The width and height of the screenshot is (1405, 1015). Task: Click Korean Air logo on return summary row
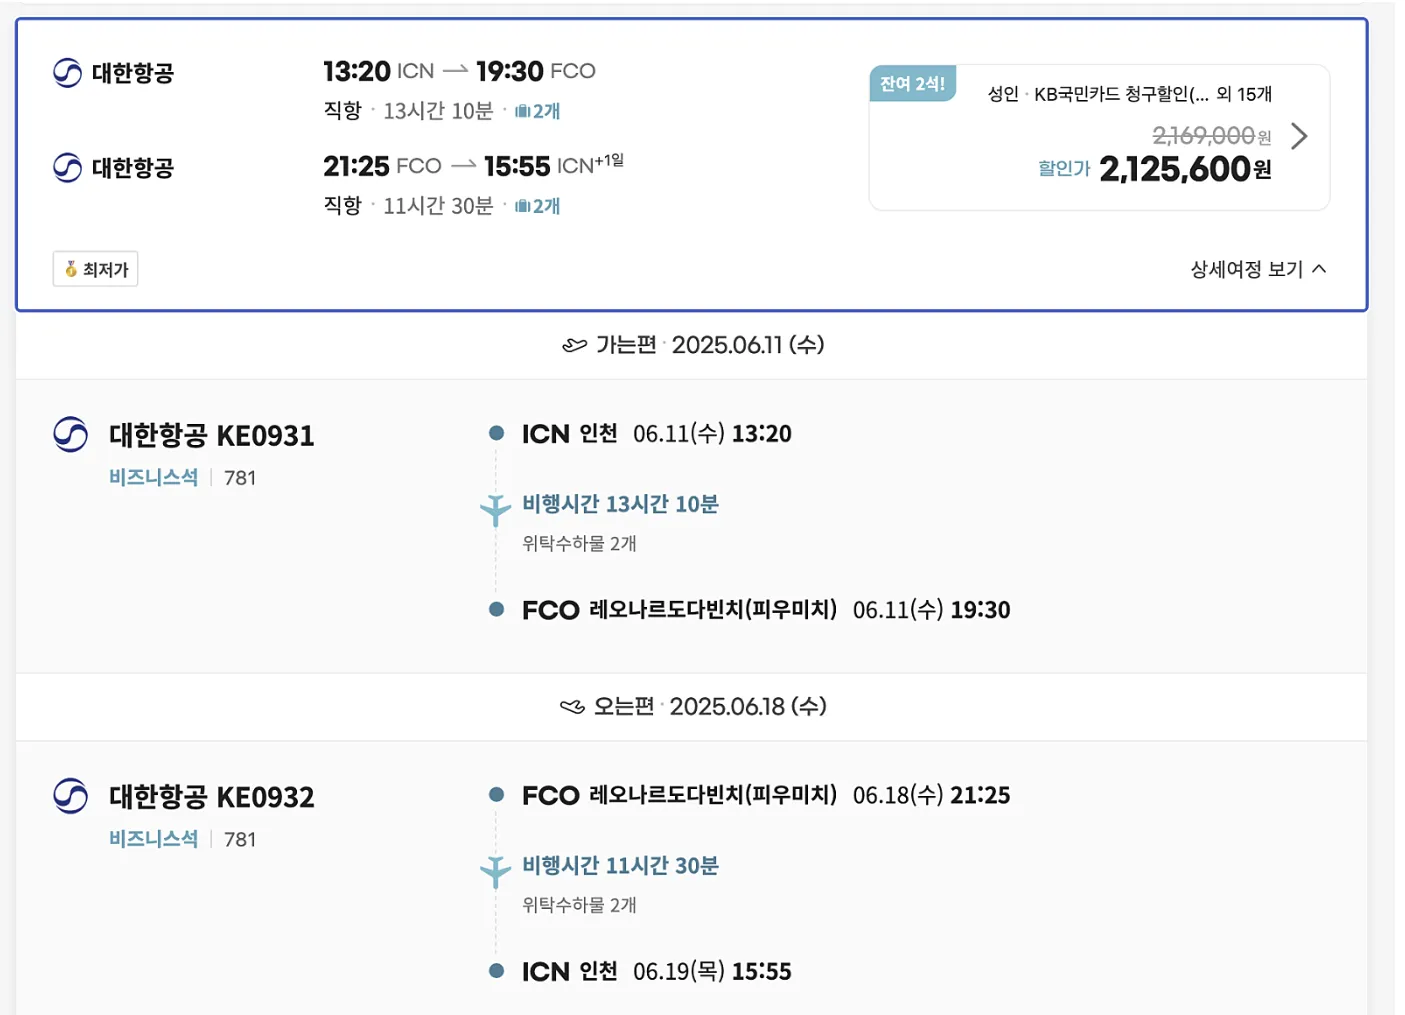pos(67,168)
